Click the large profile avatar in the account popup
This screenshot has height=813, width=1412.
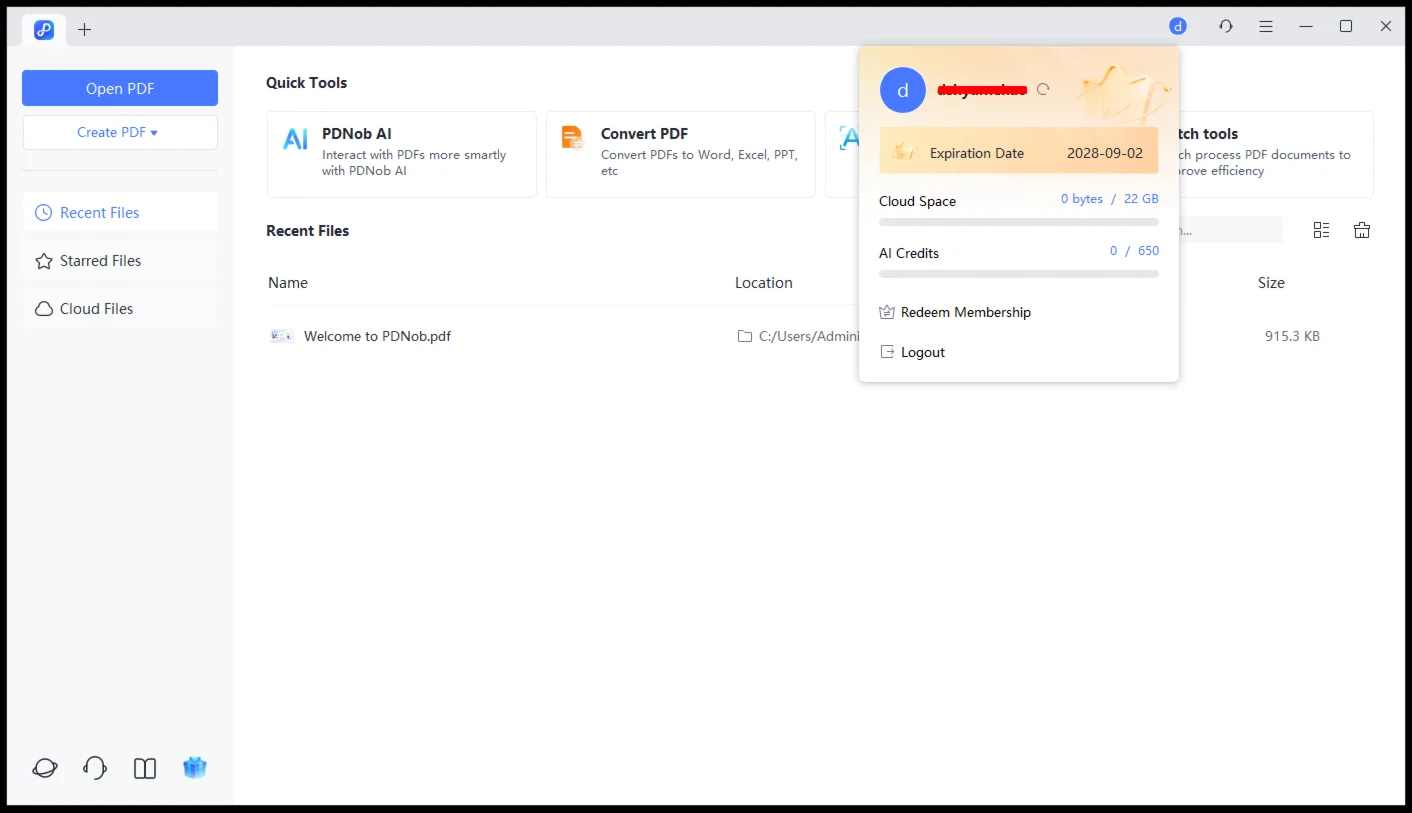[903, 90]
